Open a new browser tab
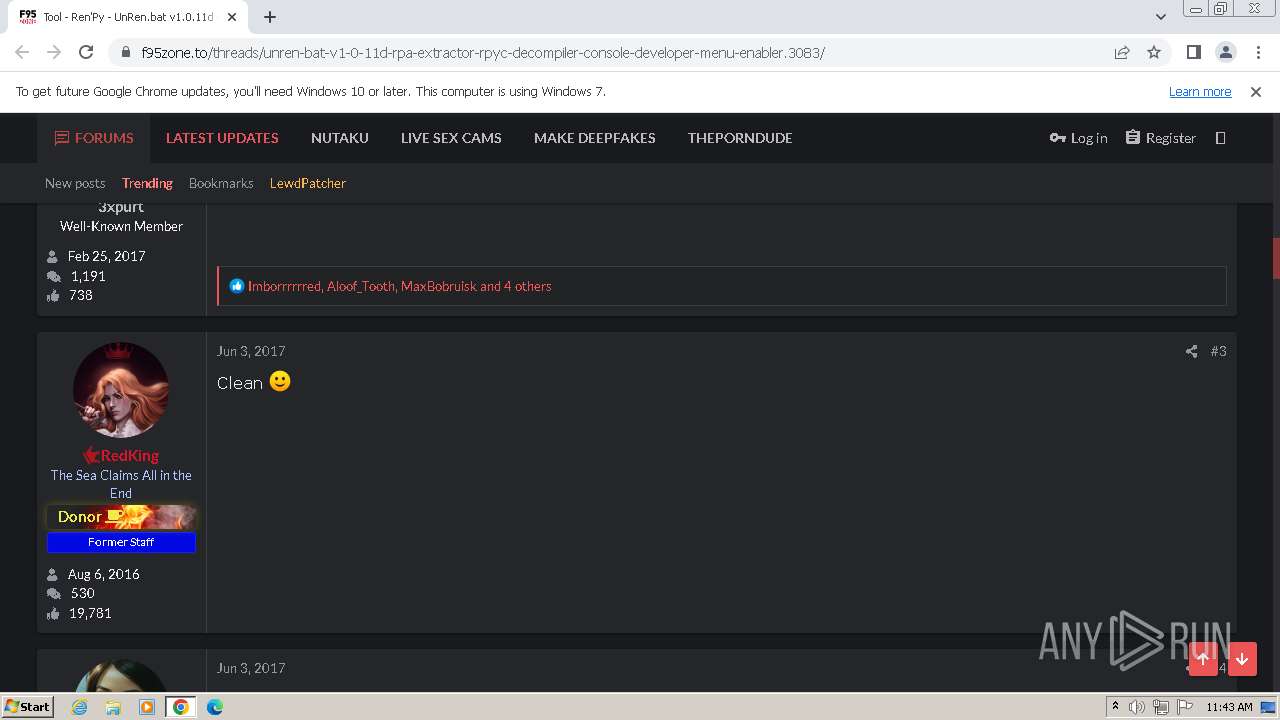The width and height of the screenshot is (1280, 720). click(x=270, y=17)
